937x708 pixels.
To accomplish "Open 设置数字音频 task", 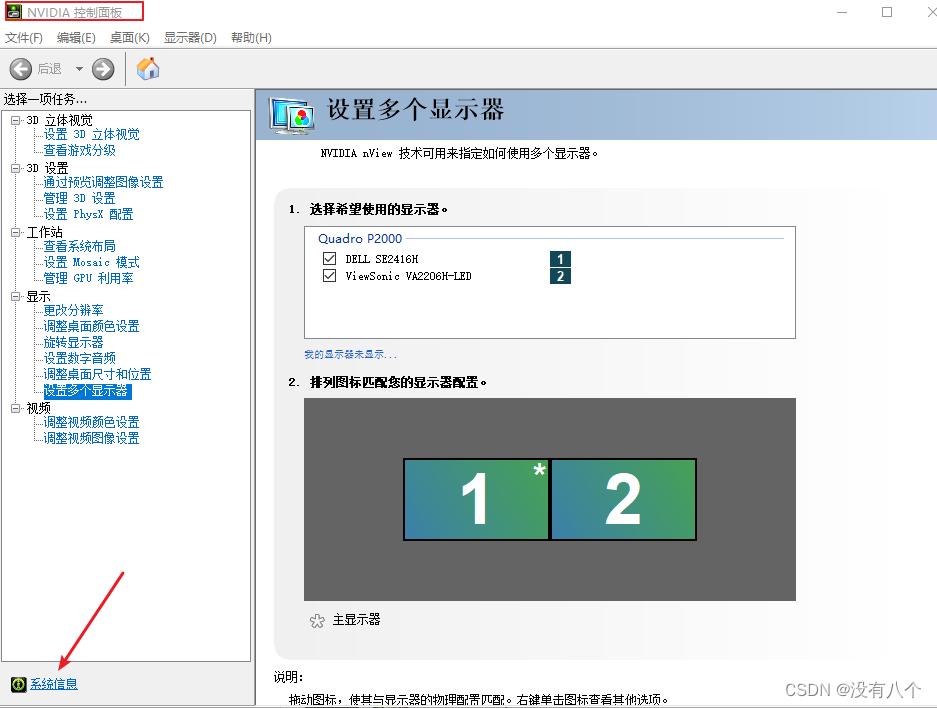I will pyautogui.click(x=79, y=358).
